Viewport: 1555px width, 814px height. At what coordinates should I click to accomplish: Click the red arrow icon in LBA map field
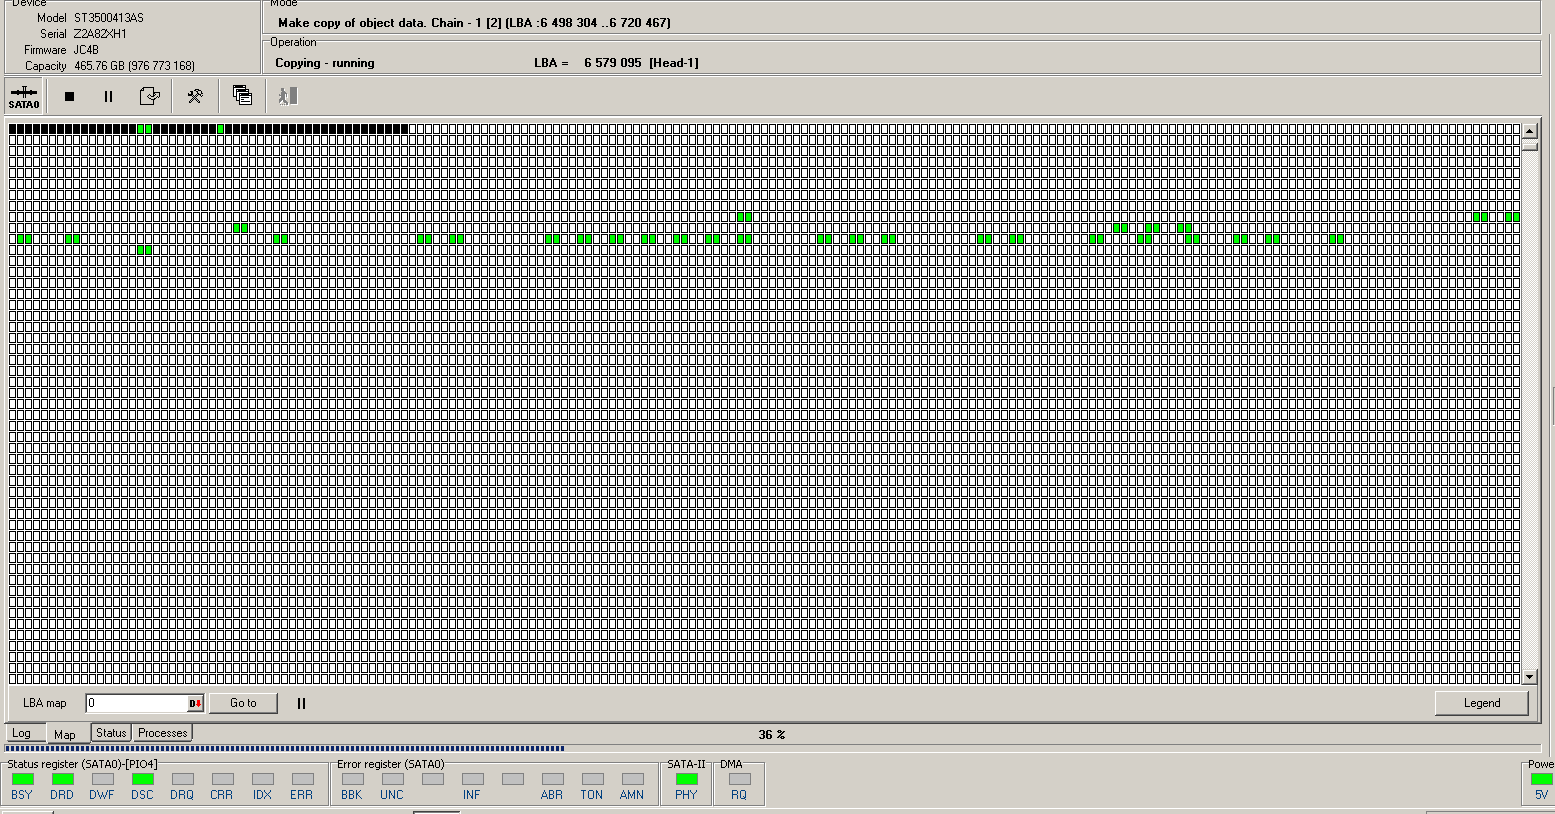tap(196, 703)
